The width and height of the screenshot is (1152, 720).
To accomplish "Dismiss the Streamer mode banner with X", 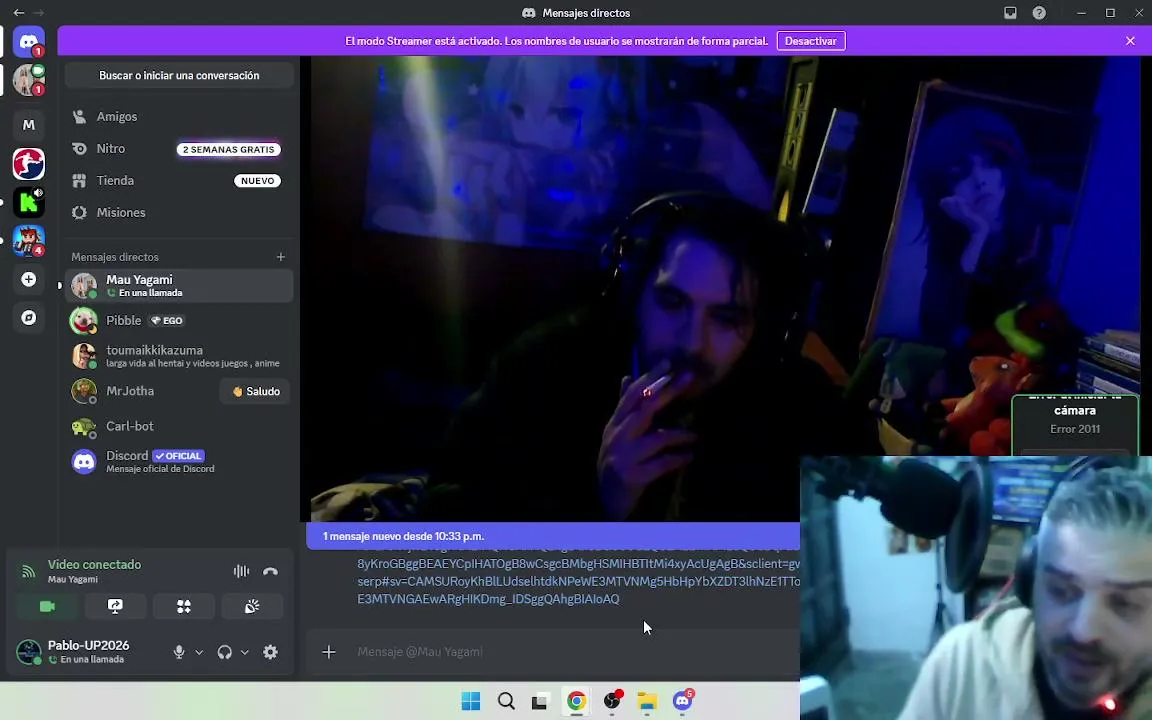I will (x=1130, y=41).
